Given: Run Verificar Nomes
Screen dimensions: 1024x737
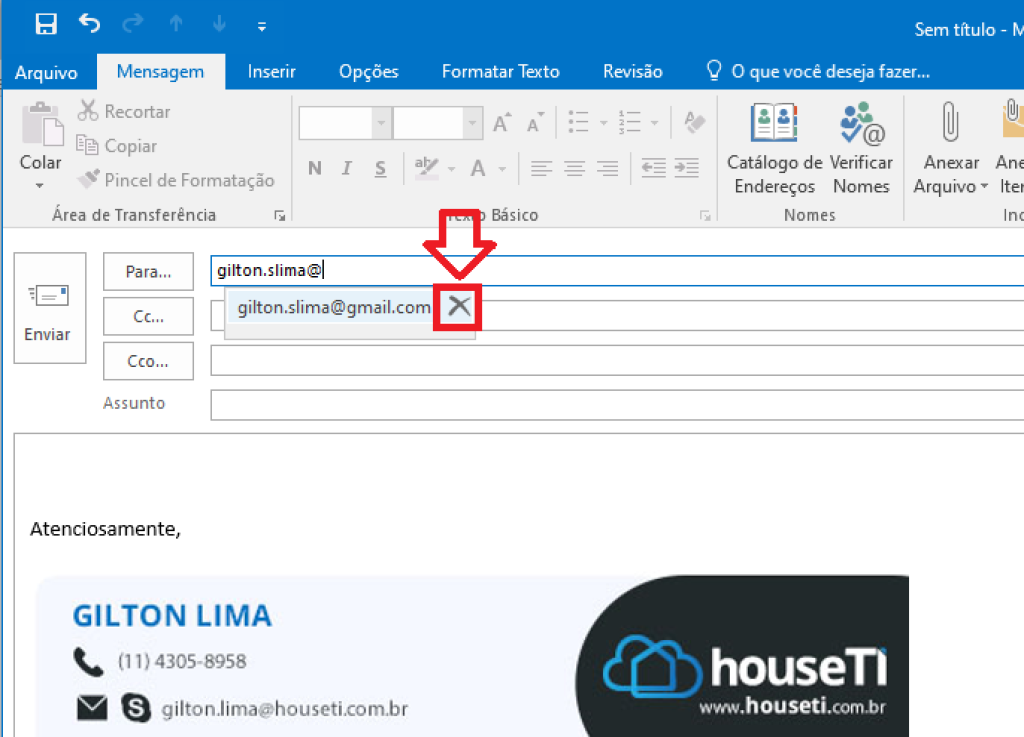Looking at the screenshot, I should 861,149.
